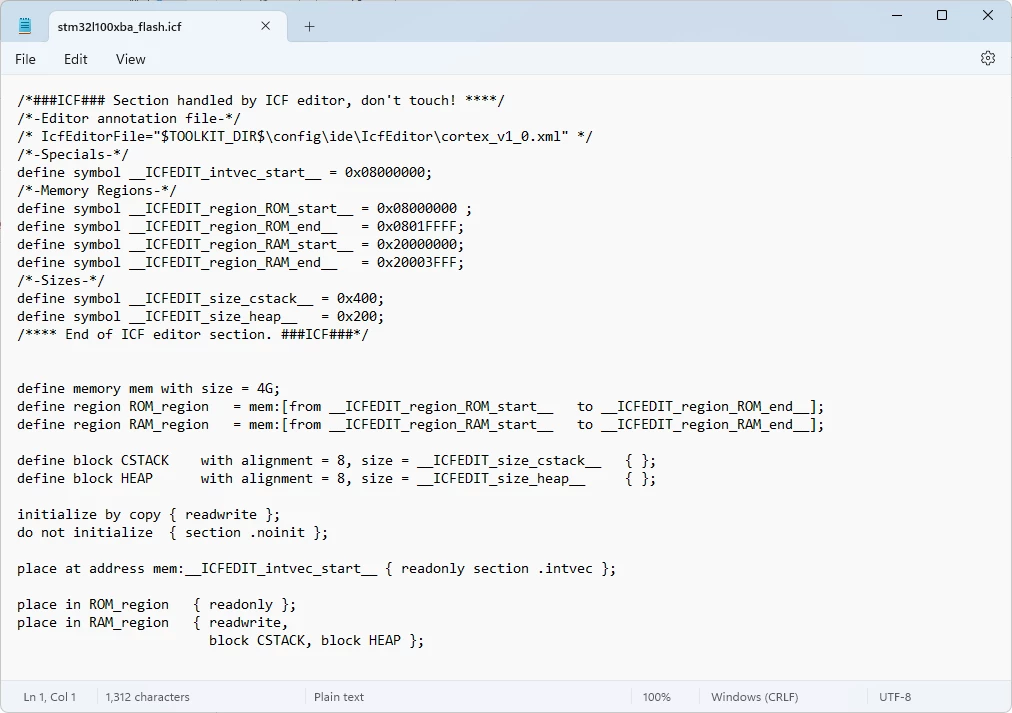
Task: Close the Notepad window
Action: 987,15
